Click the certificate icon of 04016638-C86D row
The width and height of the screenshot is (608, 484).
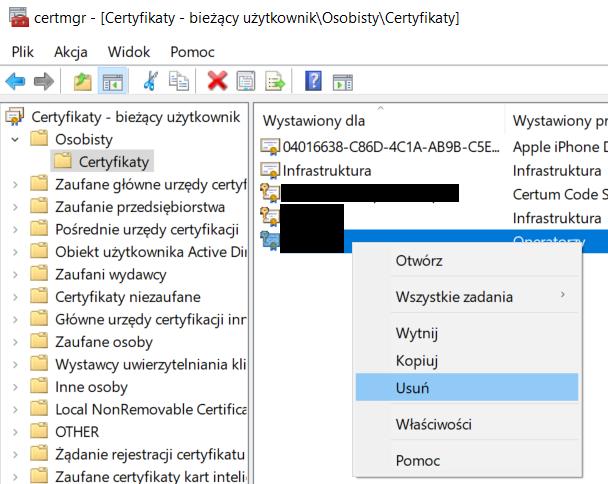pyautogui.click(x=270, y=147)
